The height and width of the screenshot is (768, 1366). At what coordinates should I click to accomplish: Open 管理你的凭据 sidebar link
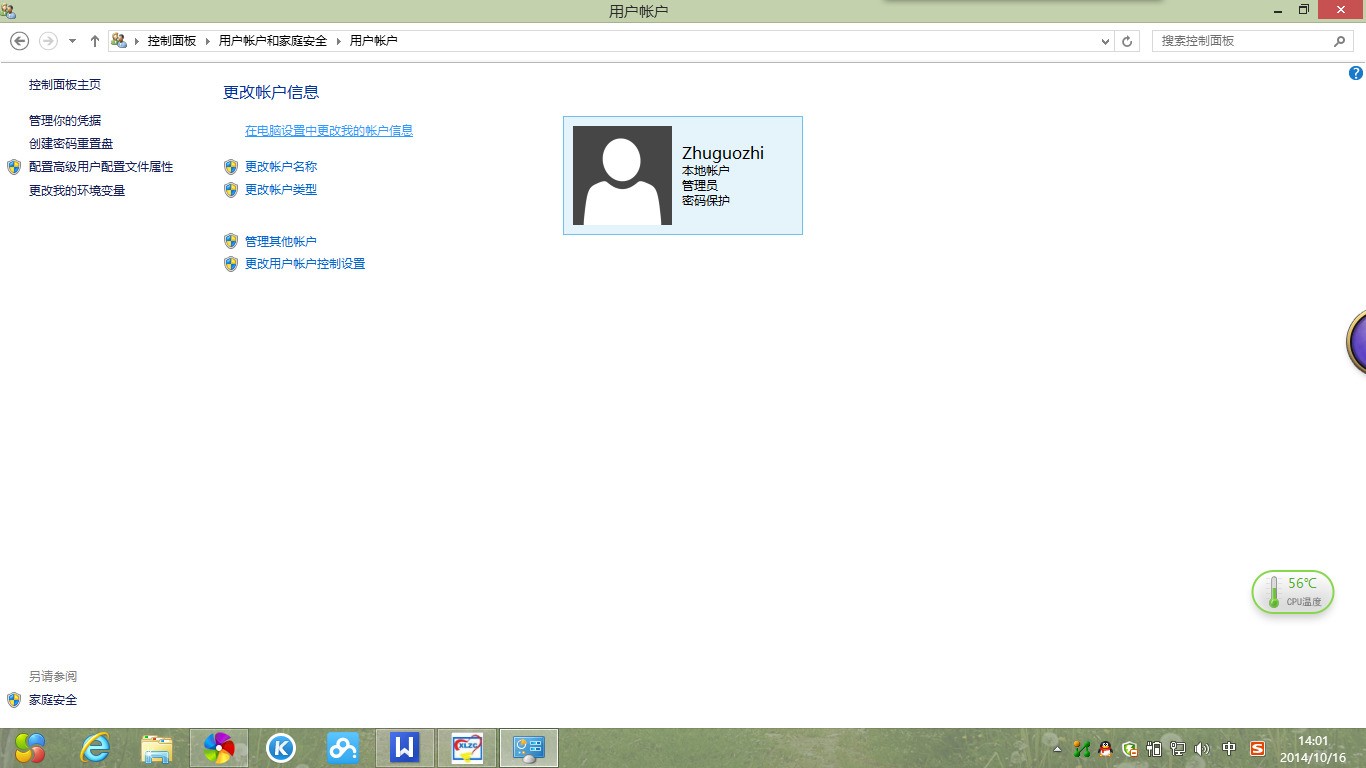65,121
